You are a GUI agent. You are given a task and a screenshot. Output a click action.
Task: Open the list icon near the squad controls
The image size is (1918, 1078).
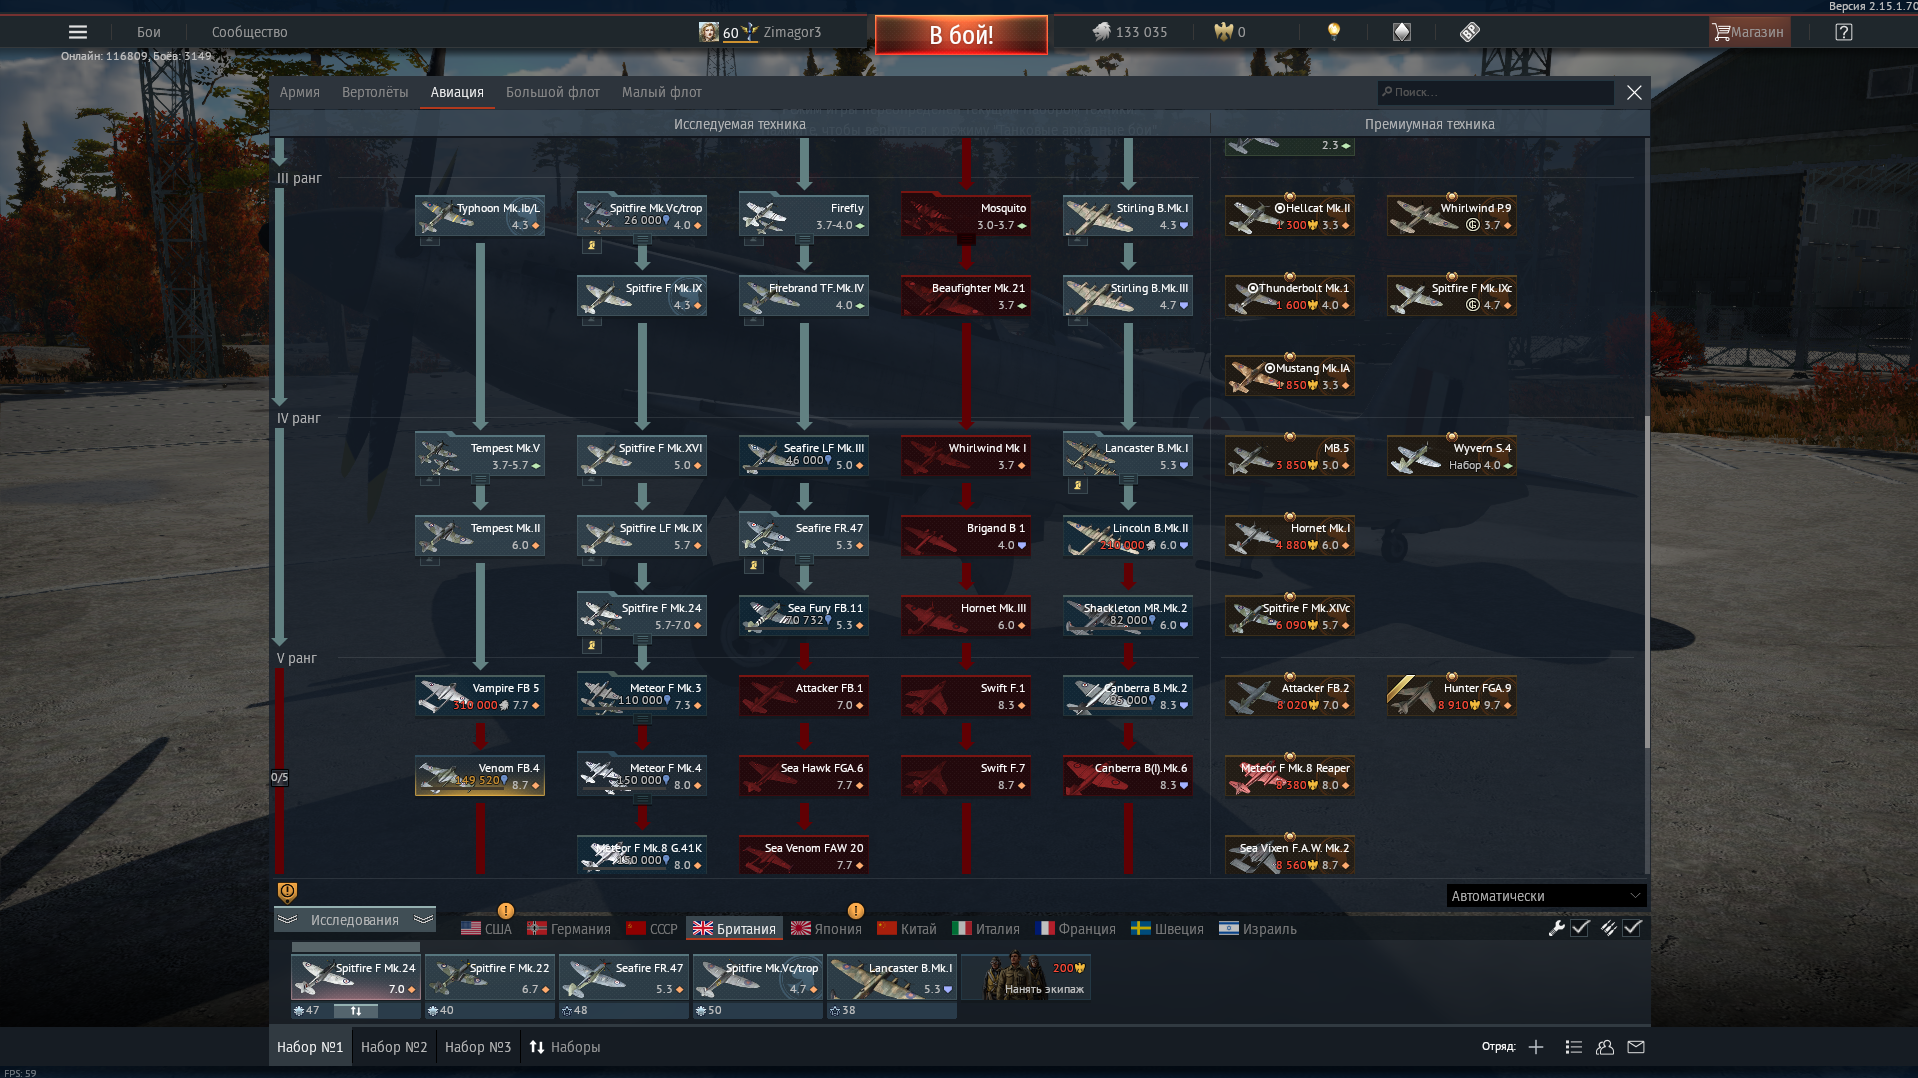(x=1573, y=1047)
